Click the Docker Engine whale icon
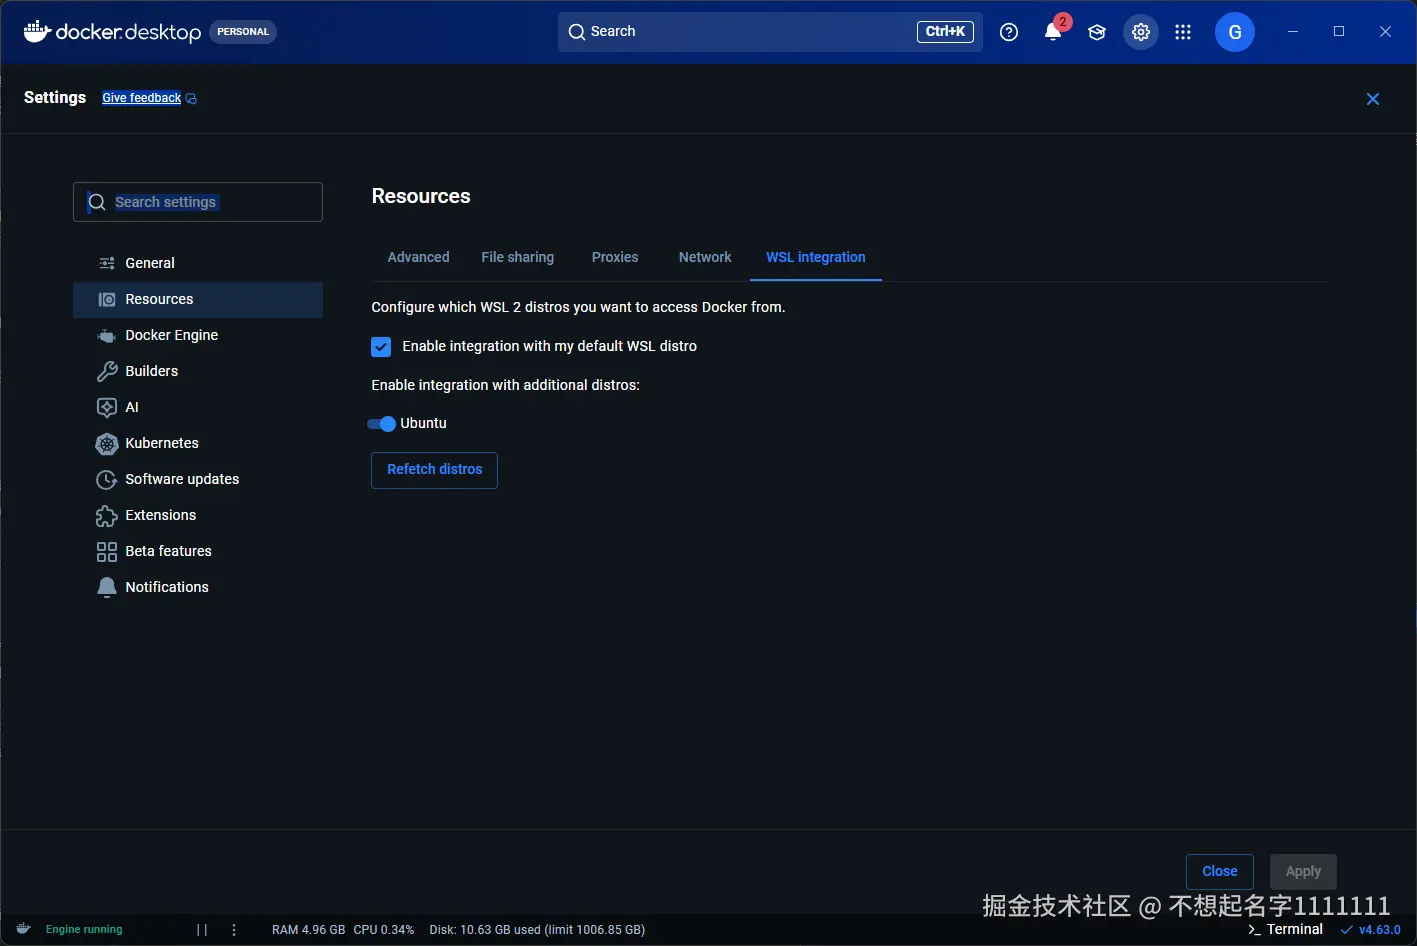Image resolution: width=1417 pixels, height=946 pixels. coord(107,336)
